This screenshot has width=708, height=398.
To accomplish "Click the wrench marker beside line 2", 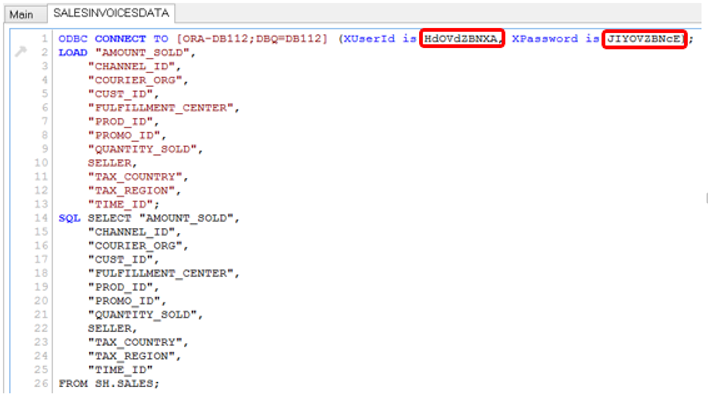I will coord(20,52).
